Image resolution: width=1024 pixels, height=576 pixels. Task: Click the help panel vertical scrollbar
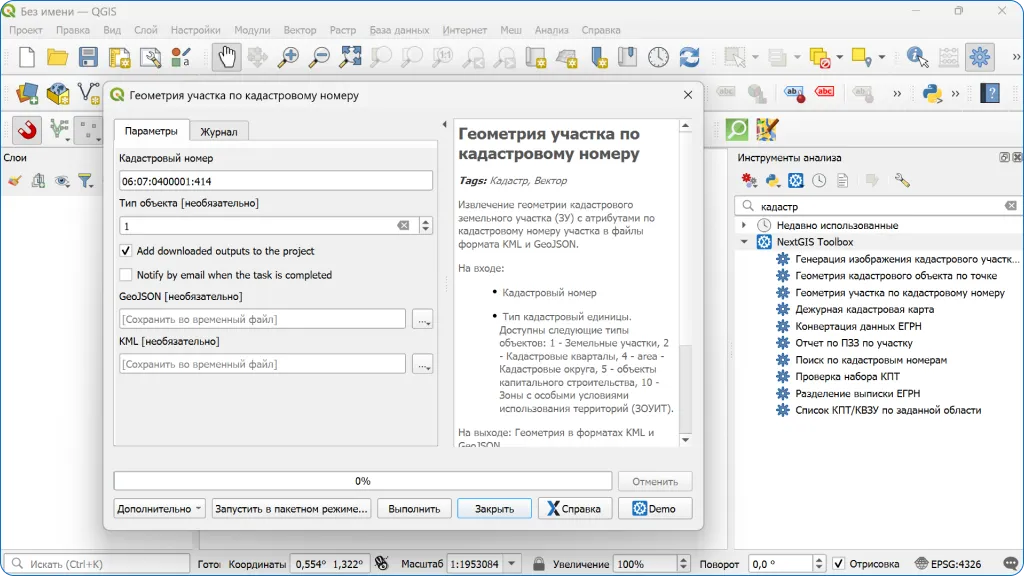click(x=685, y=282)
